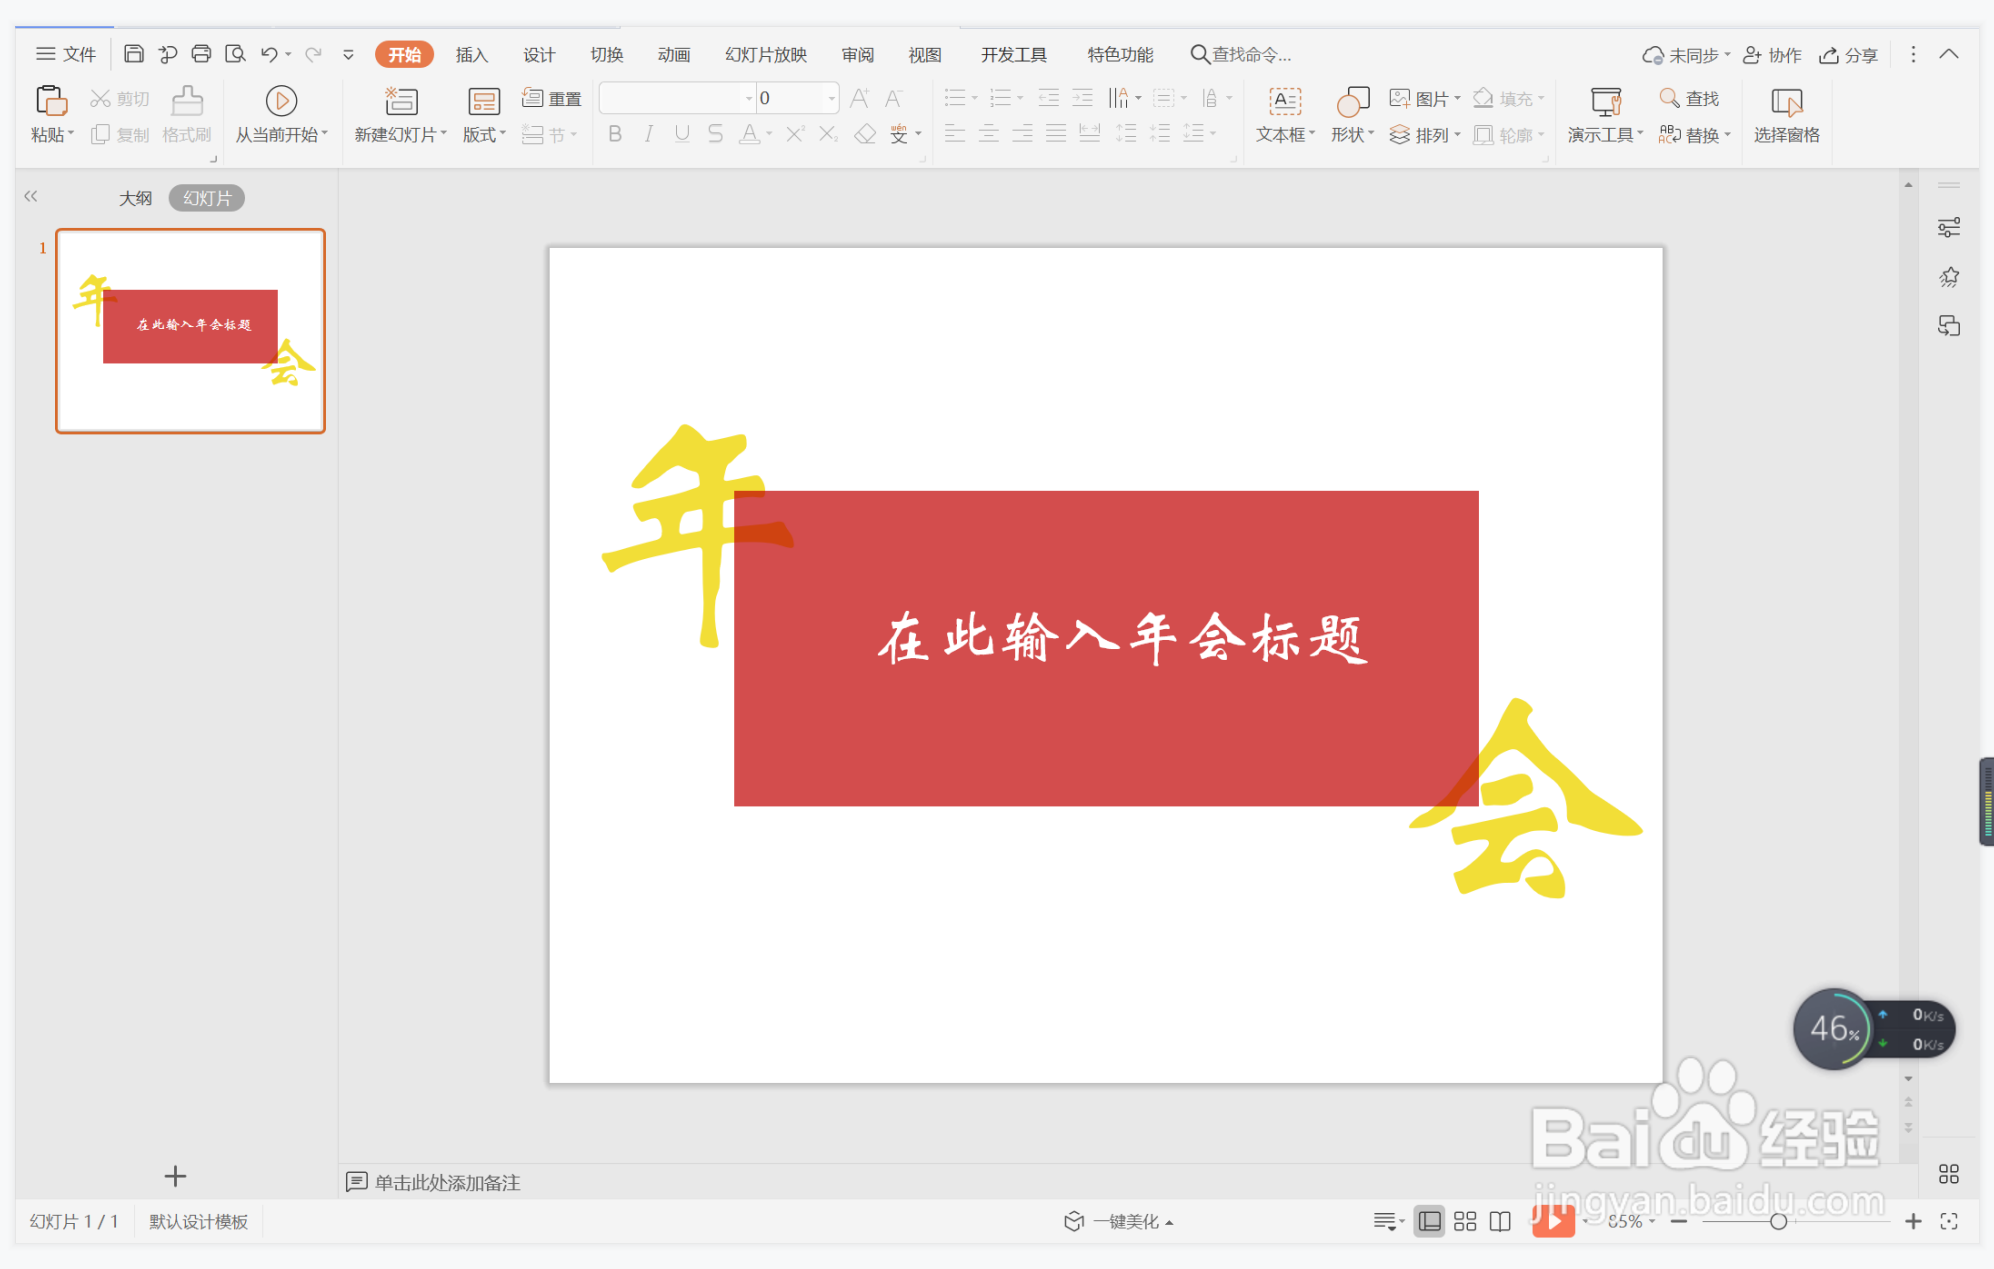Image resolution: width=1994 pixels, height=1269 pixels.
Task: Click the slideshow play button in status bar
Action: point(1554,1220)
